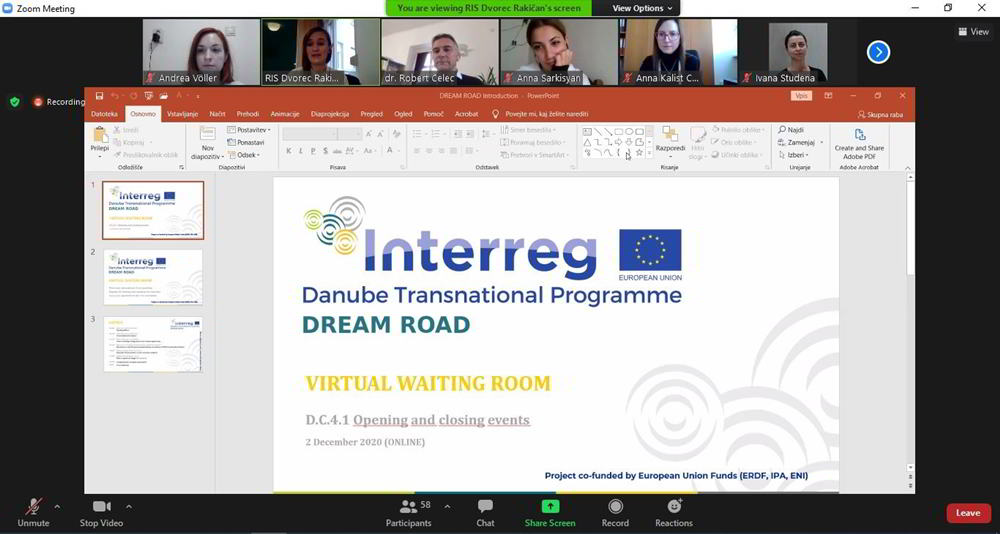The width and height of the screenshot is (1000, 534).
Task: Select the star shape in shapes gallery
Action: 639,153
